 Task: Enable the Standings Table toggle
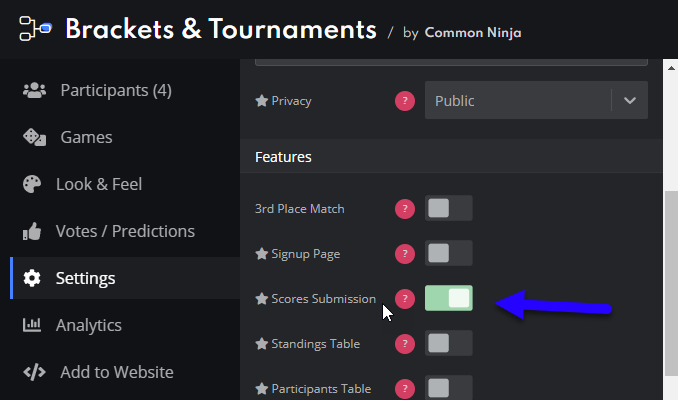click(x=448, y=343)
